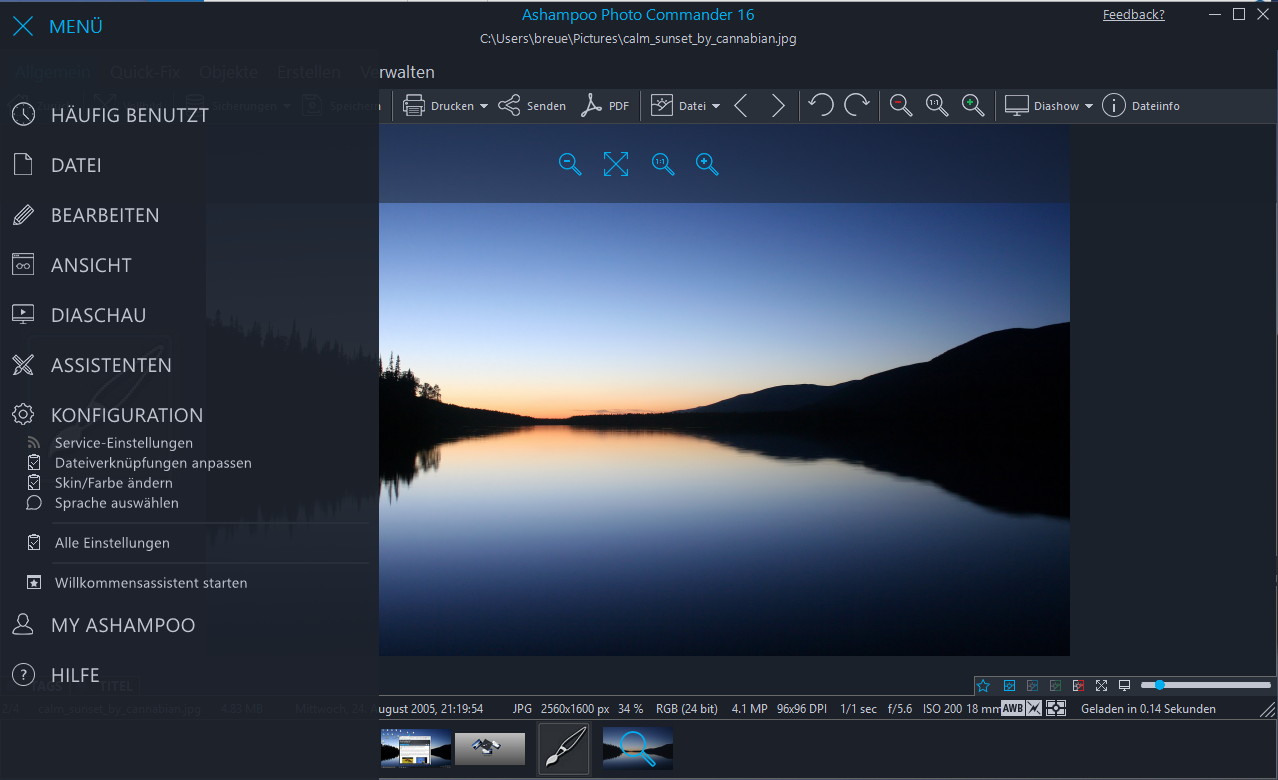Image resolution: width=1278 pixels, height=780 pixels.
Task: Expand the HILFE menu section
Action: click(75, 675)
